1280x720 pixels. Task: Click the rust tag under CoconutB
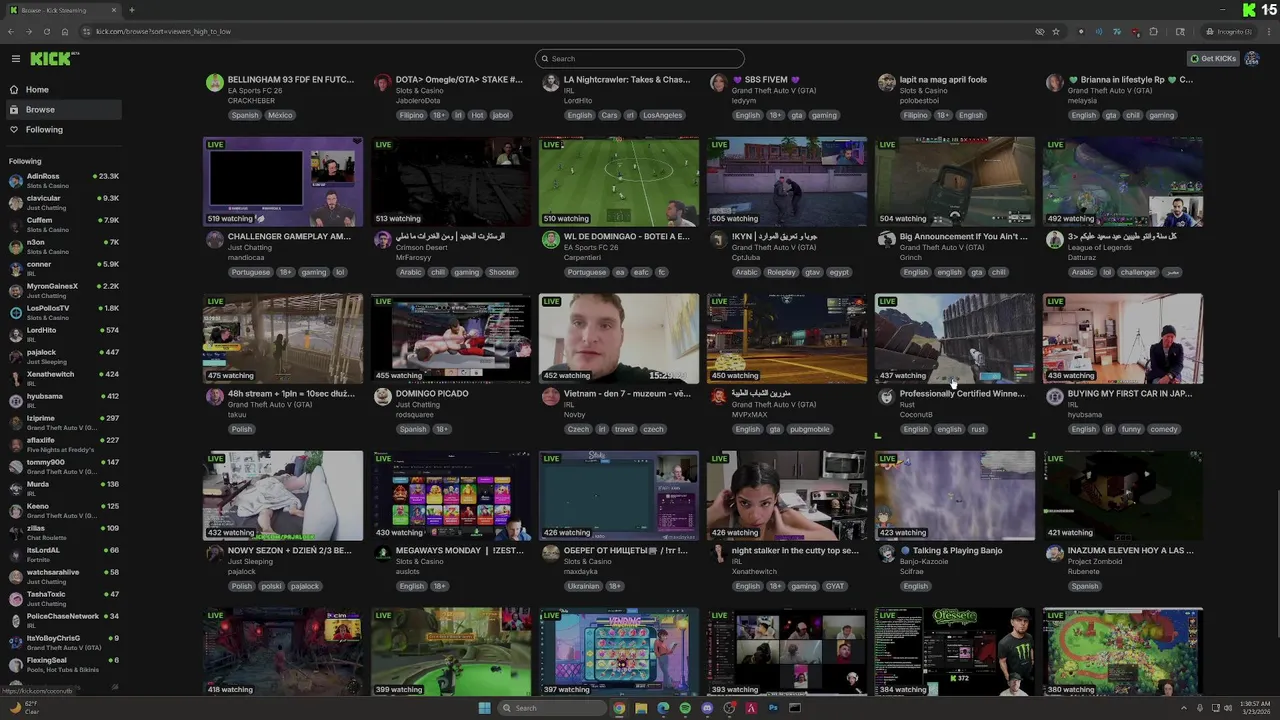tap(978, 429)
